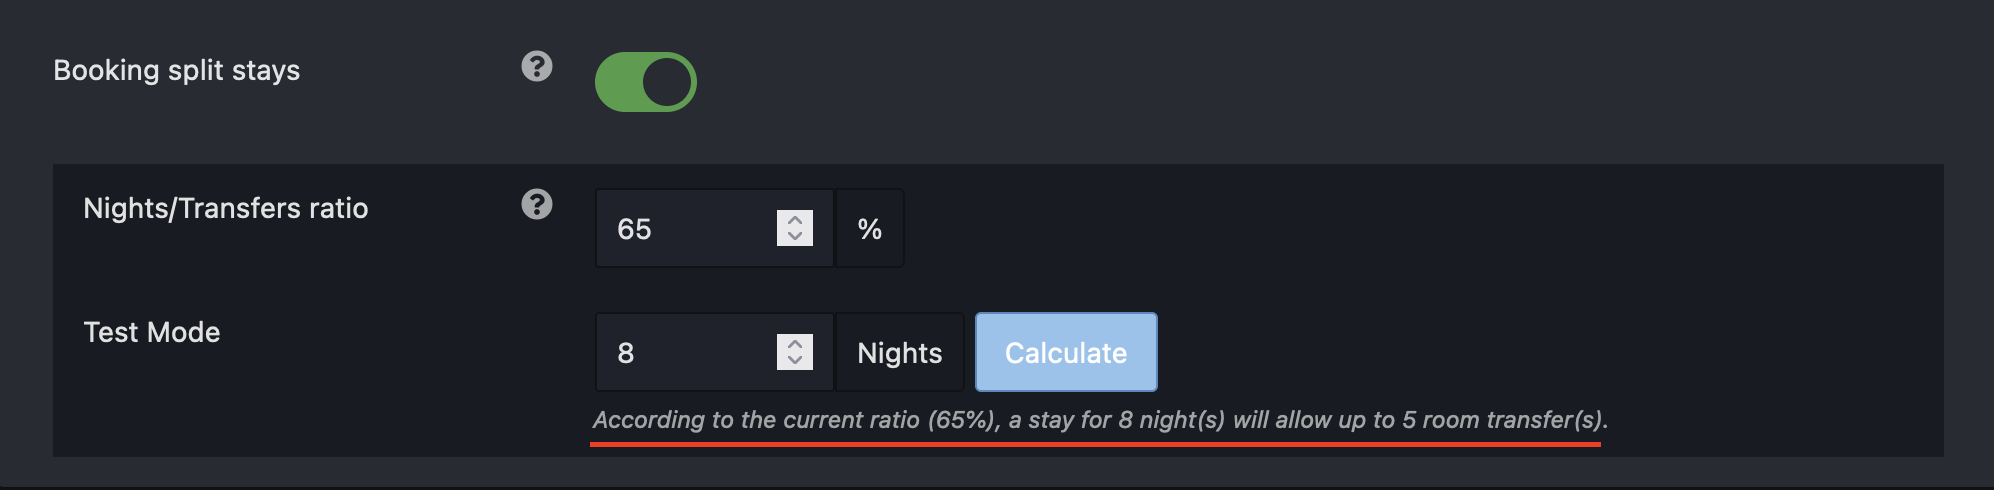
Task: Open help icon for Booking split stays
Action: coord(537,67)
